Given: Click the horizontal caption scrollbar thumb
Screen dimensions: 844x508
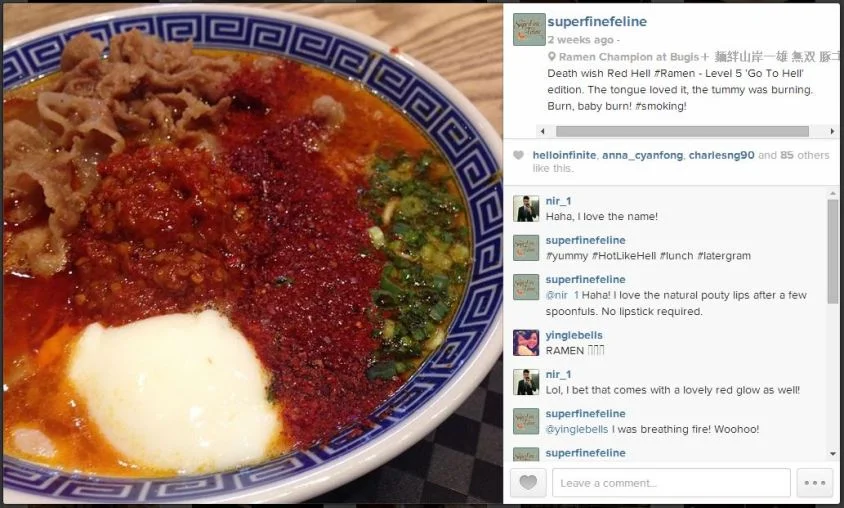Looking at the screenshot, I should point(682,131).
